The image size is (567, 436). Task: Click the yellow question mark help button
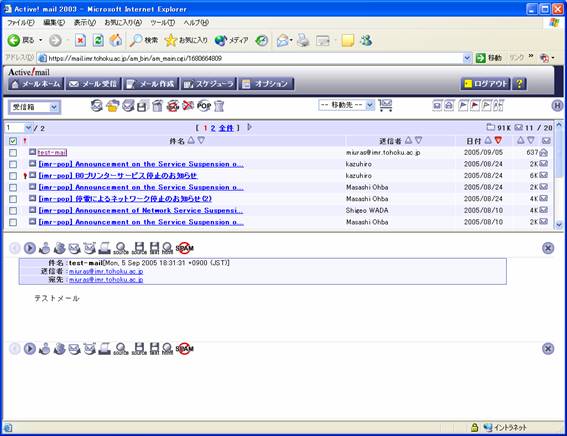tap(519, 84)
